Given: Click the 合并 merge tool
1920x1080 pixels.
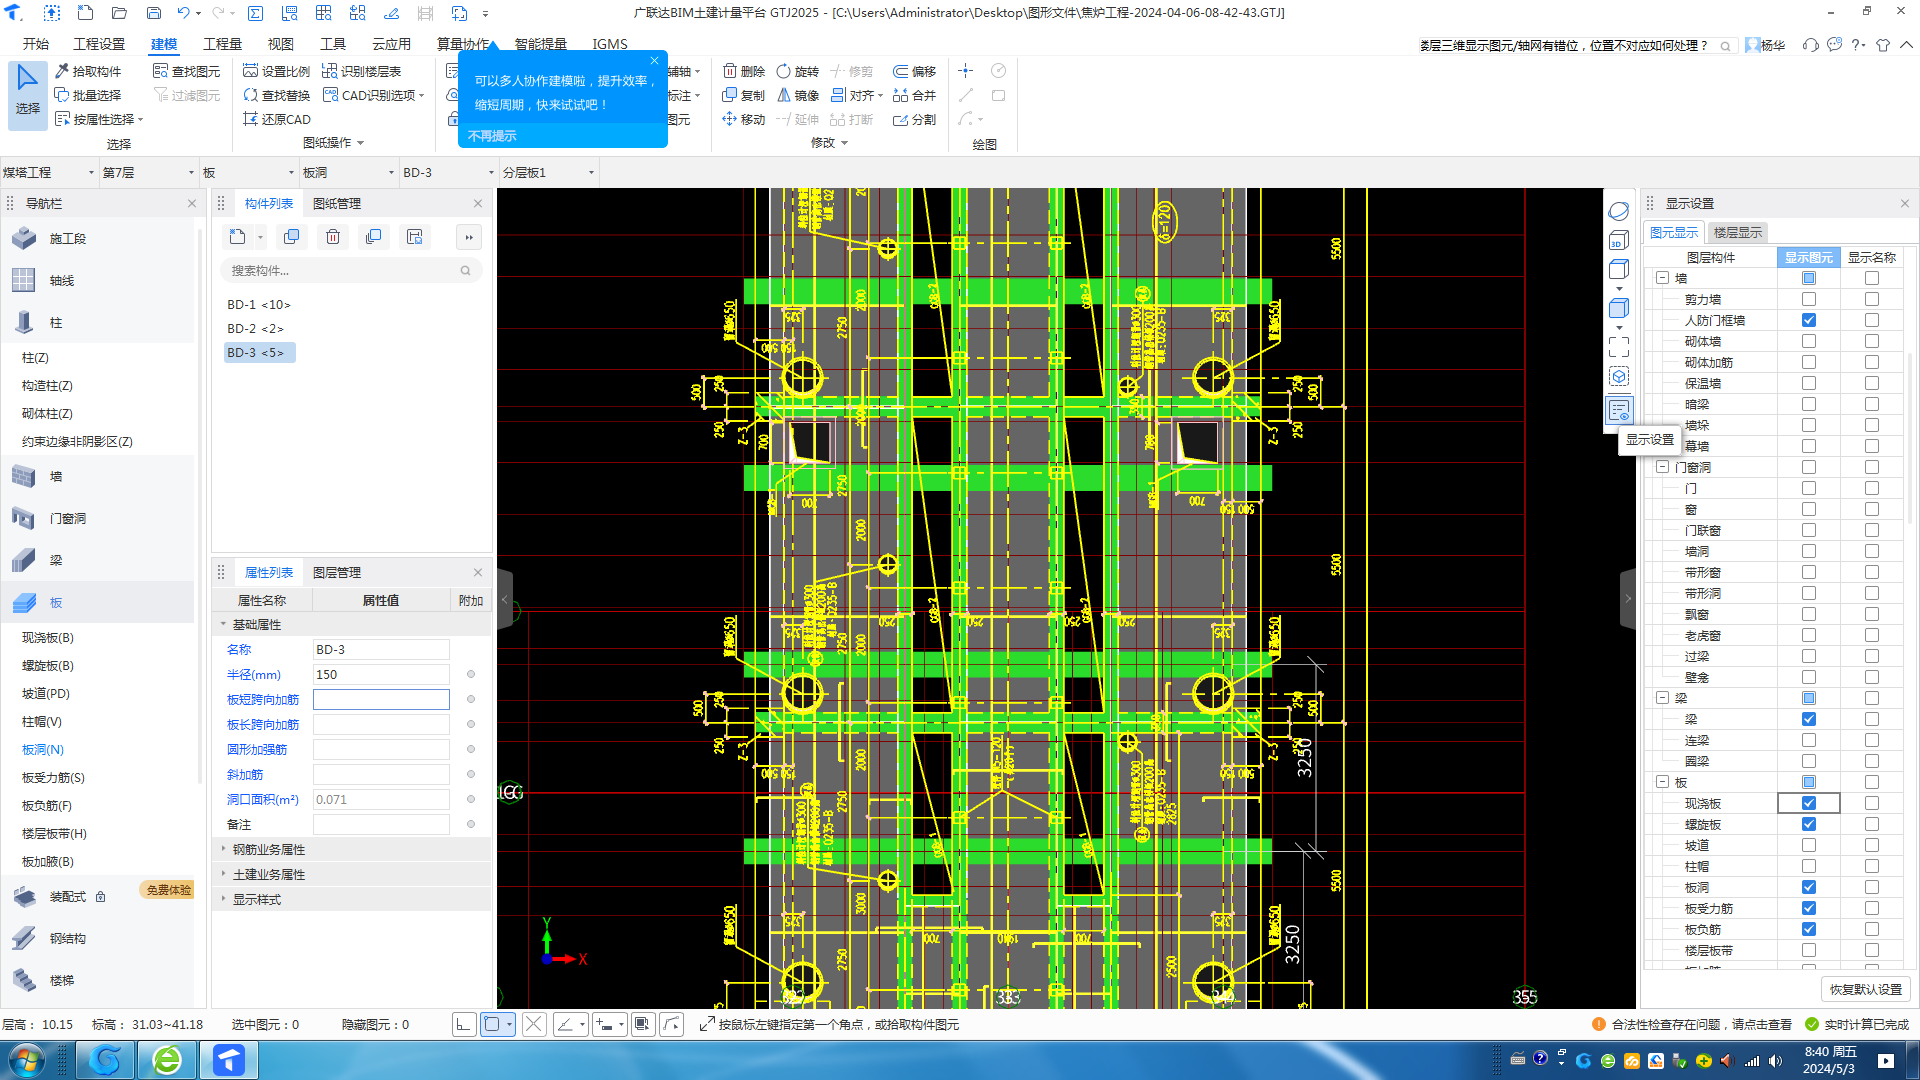Looking at the screenshot, I should point(915,95).
